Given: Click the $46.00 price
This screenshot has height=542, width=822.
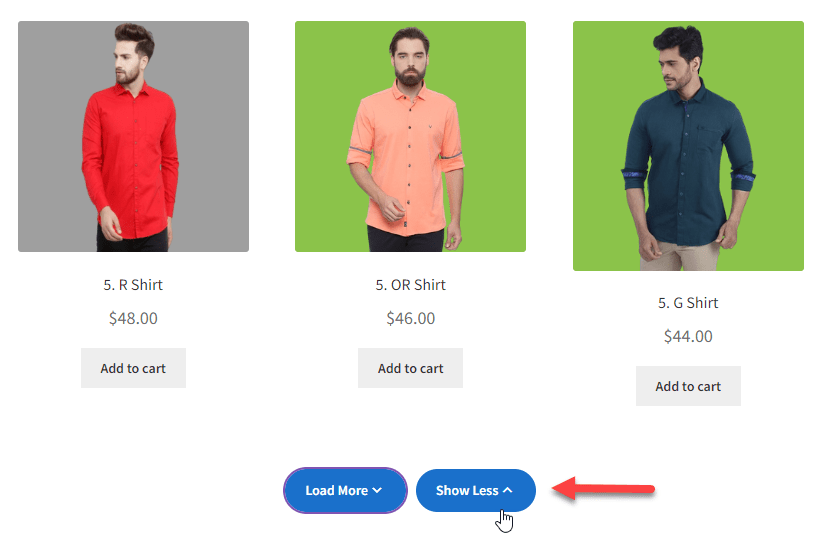Looking at the screenshot, I should tap(410, 319).
